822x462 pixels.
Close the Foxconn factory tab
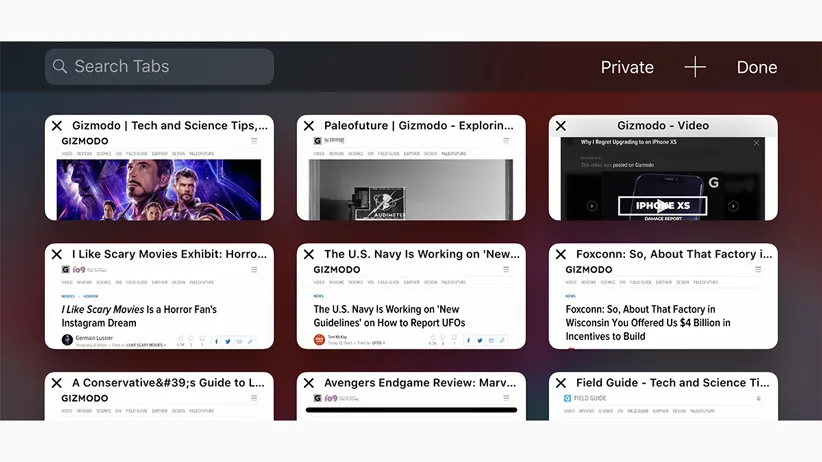click(x=561, y=255)
